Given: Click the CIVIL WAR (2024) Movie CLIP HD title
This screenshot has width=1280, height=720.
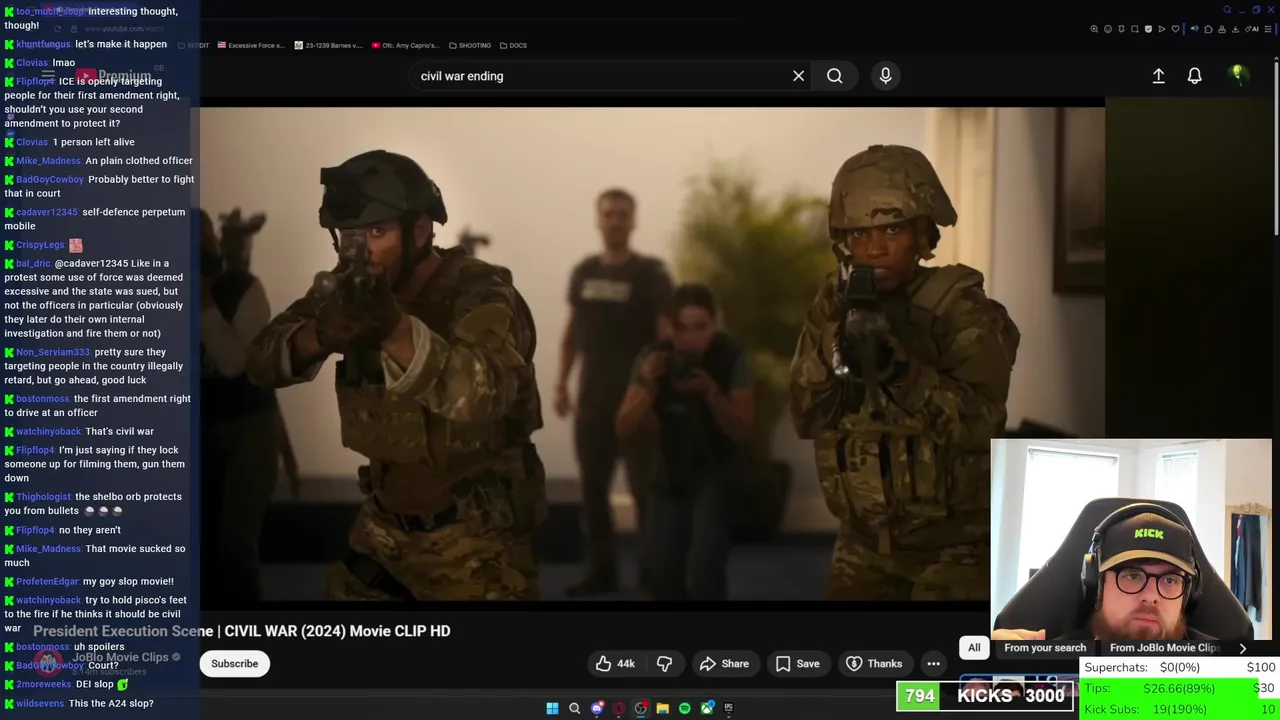Looking at the screenshot, I should pyautogui.click(x=337, y=631).
